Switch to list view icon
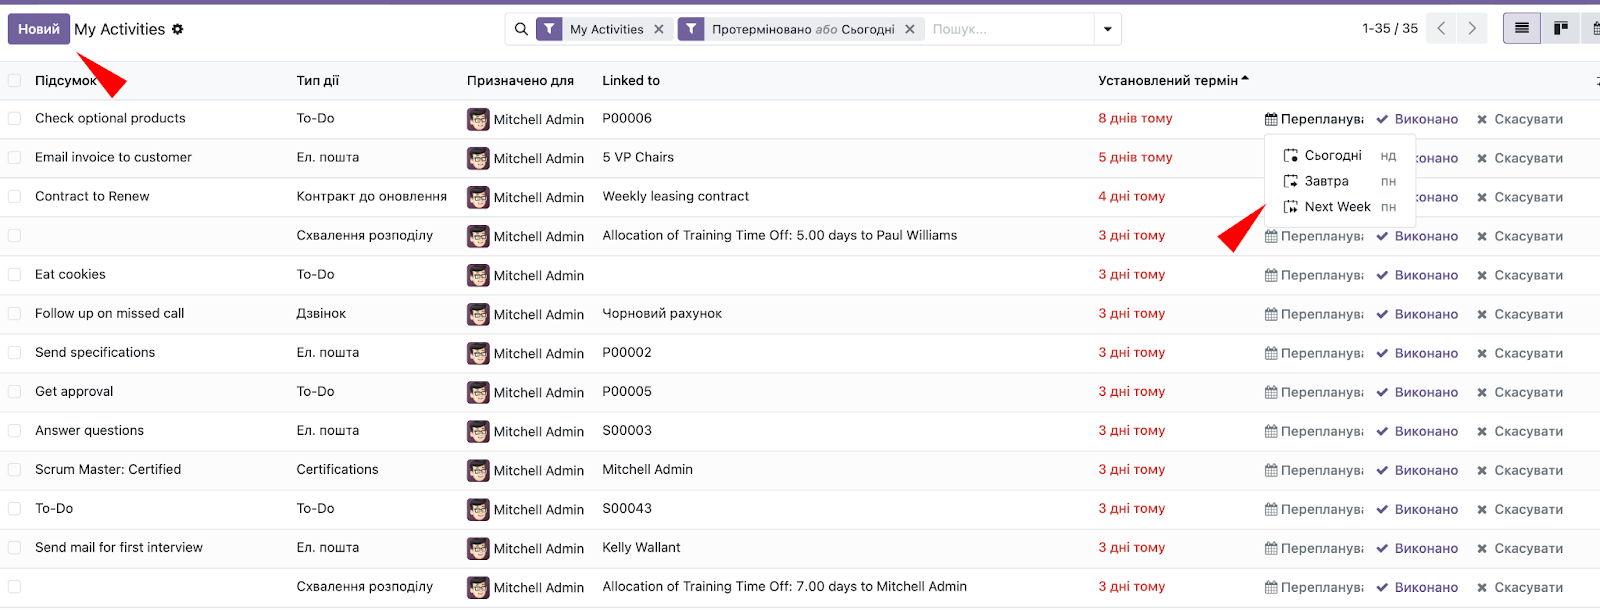 coord(1521,29)
